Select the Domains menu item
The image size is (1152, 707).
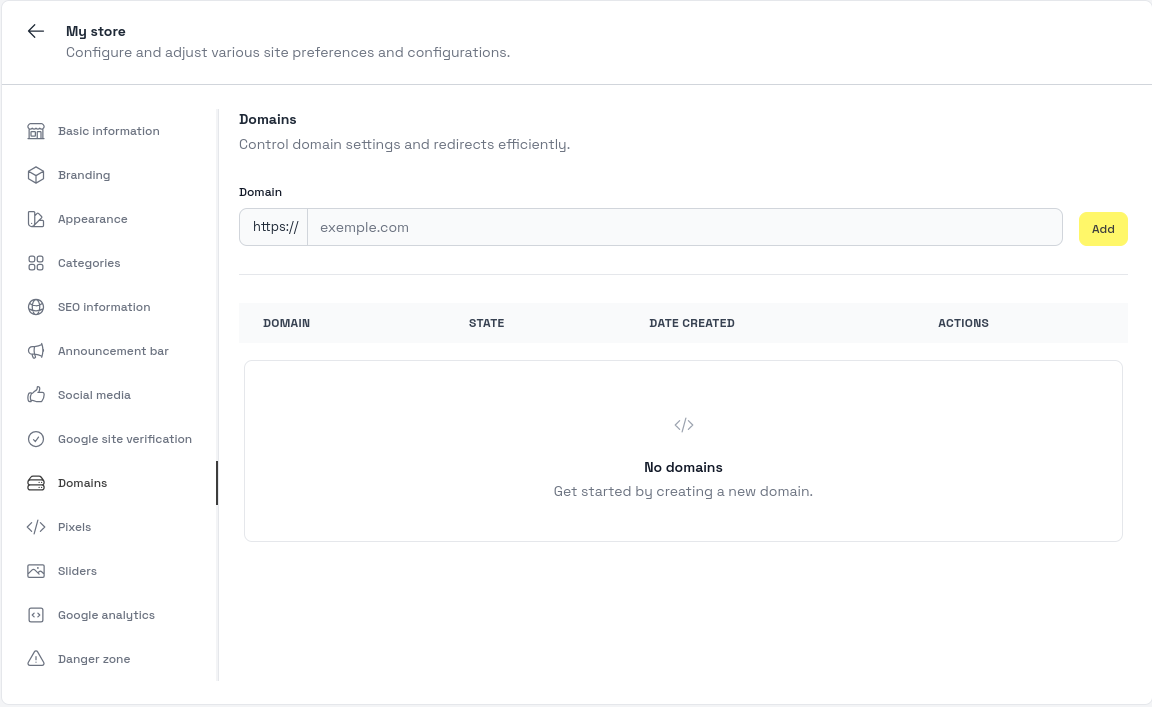[82, 483]
